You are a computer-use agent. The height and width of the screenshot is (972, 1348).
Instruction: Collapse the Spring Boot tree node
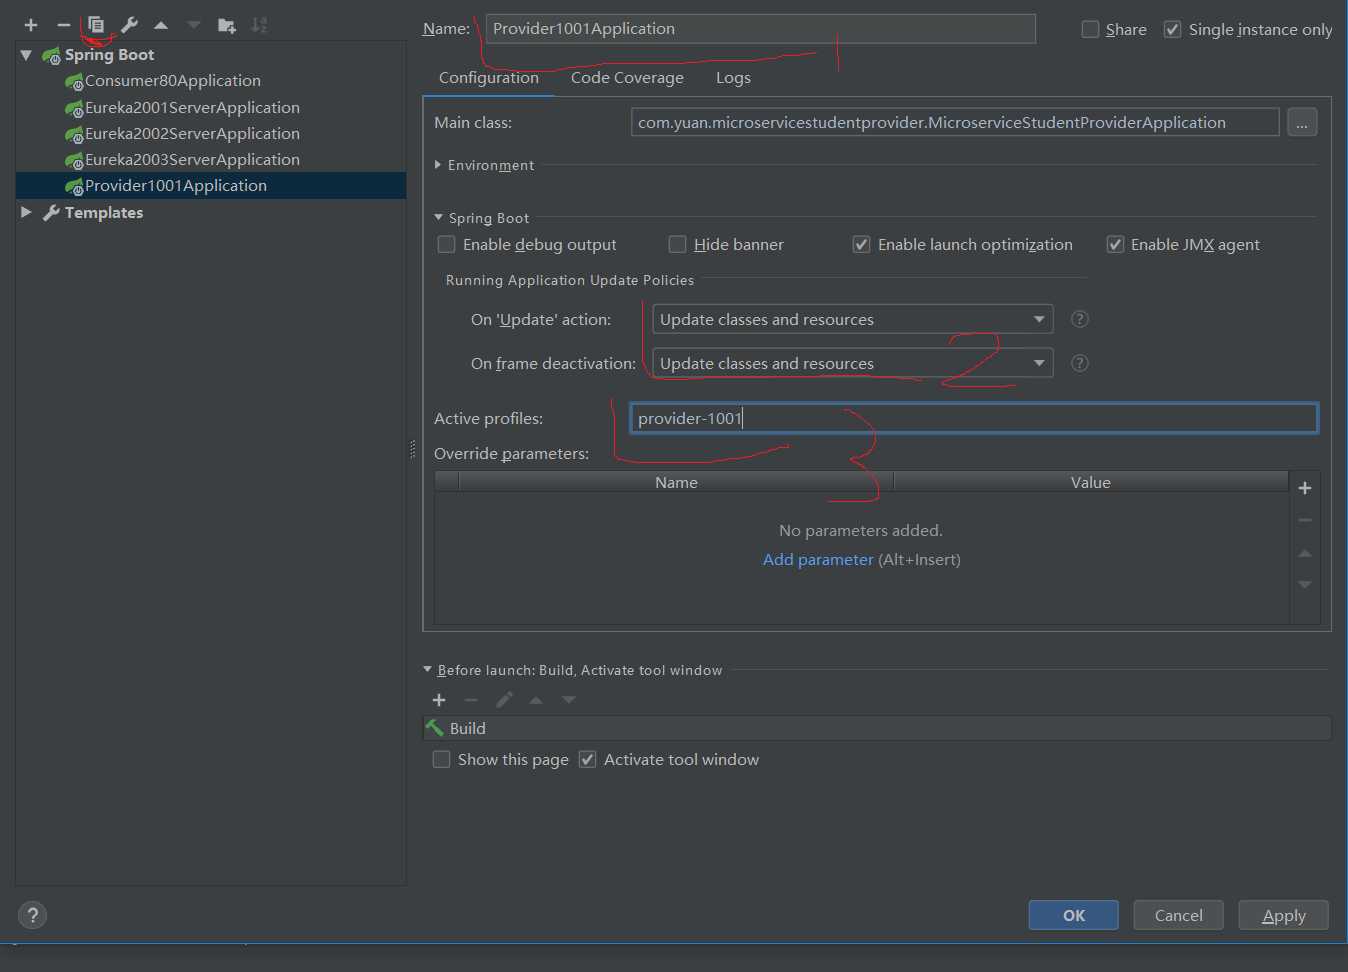point(26,55)
